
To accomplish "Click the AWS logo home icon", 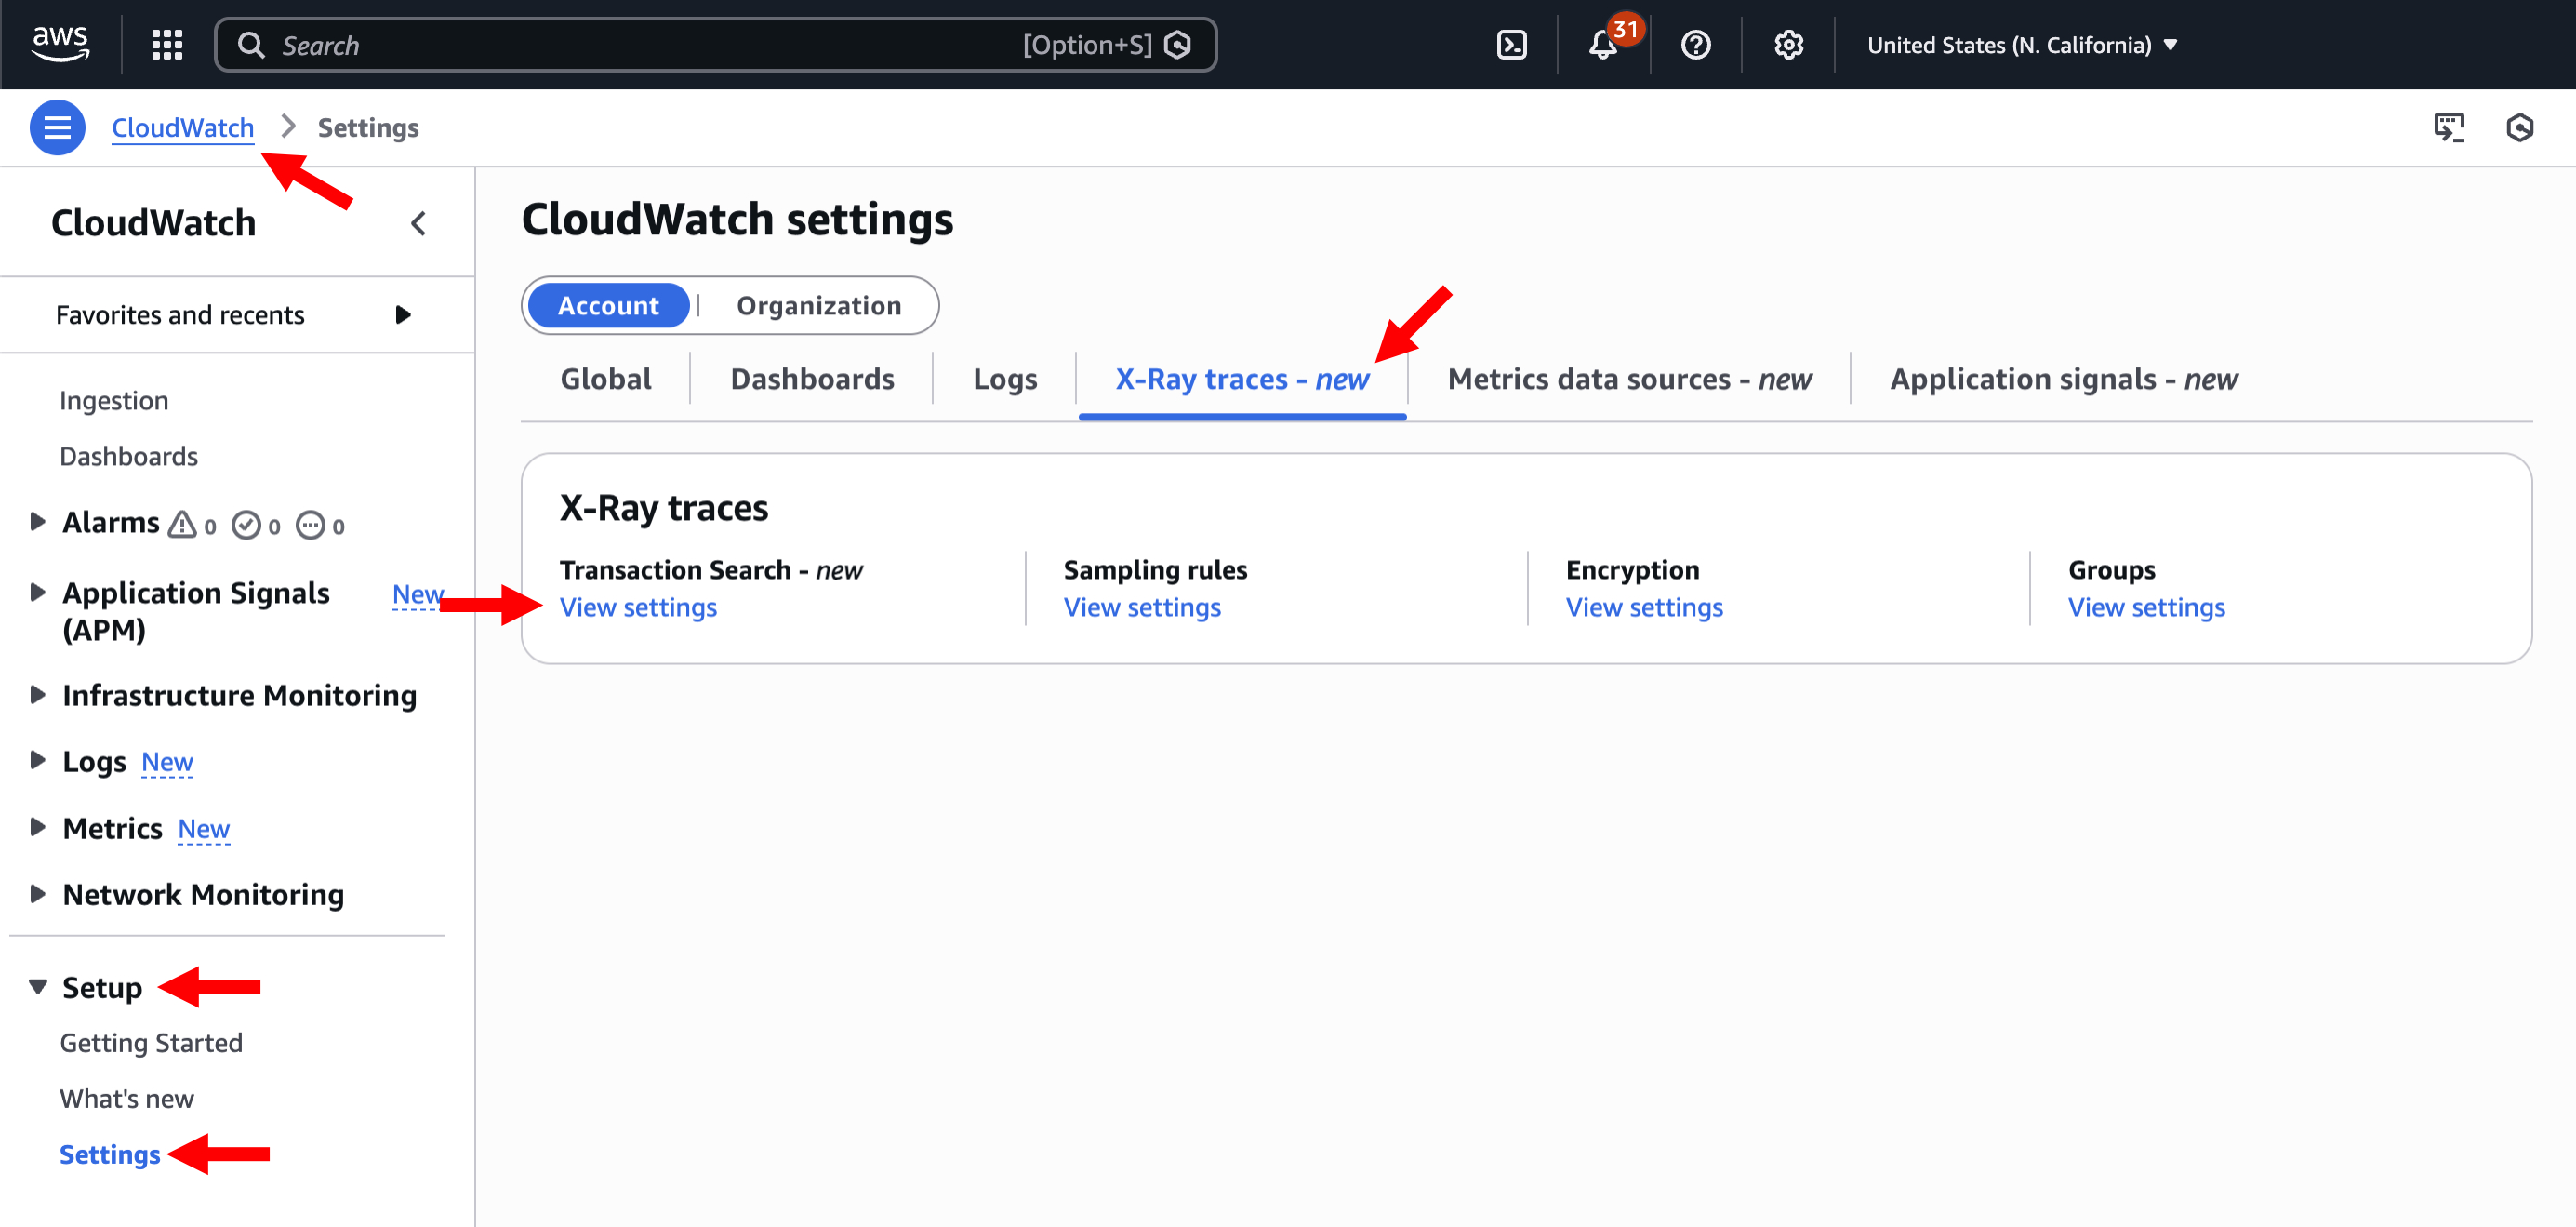I will click(60, 43).
